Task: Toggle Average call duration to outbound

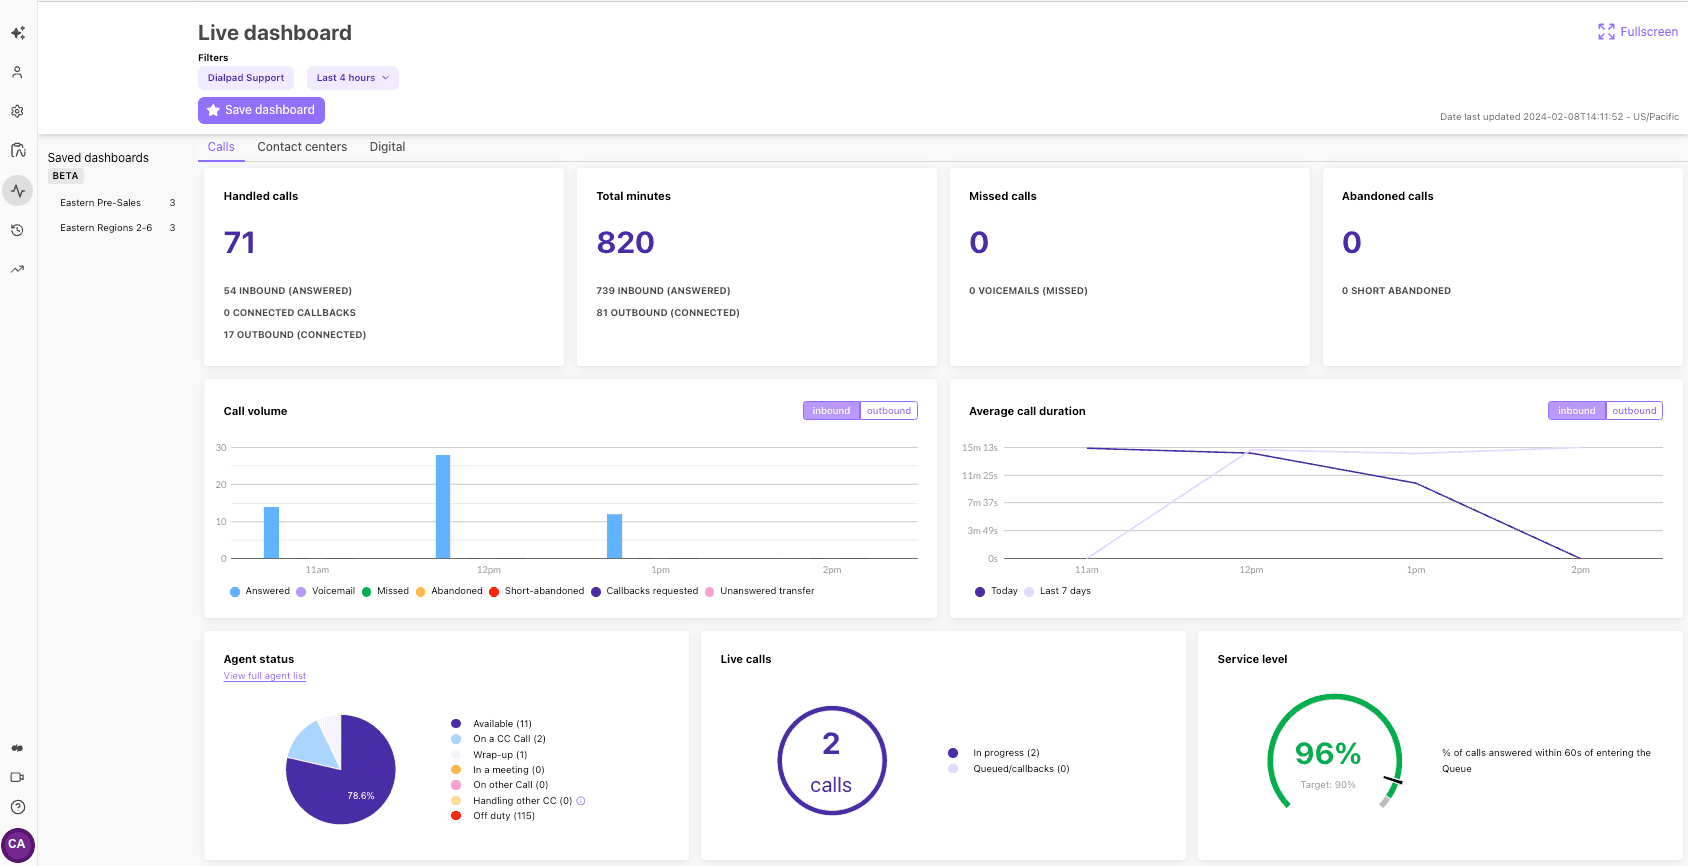Action: [x=1634, y=411]
